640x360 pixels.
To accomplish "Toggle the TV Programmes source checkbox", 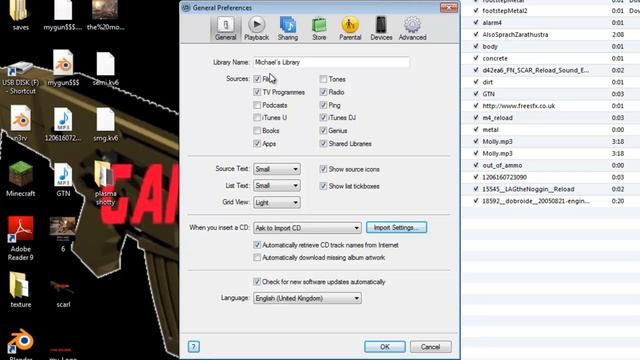I will coord(257,92).
